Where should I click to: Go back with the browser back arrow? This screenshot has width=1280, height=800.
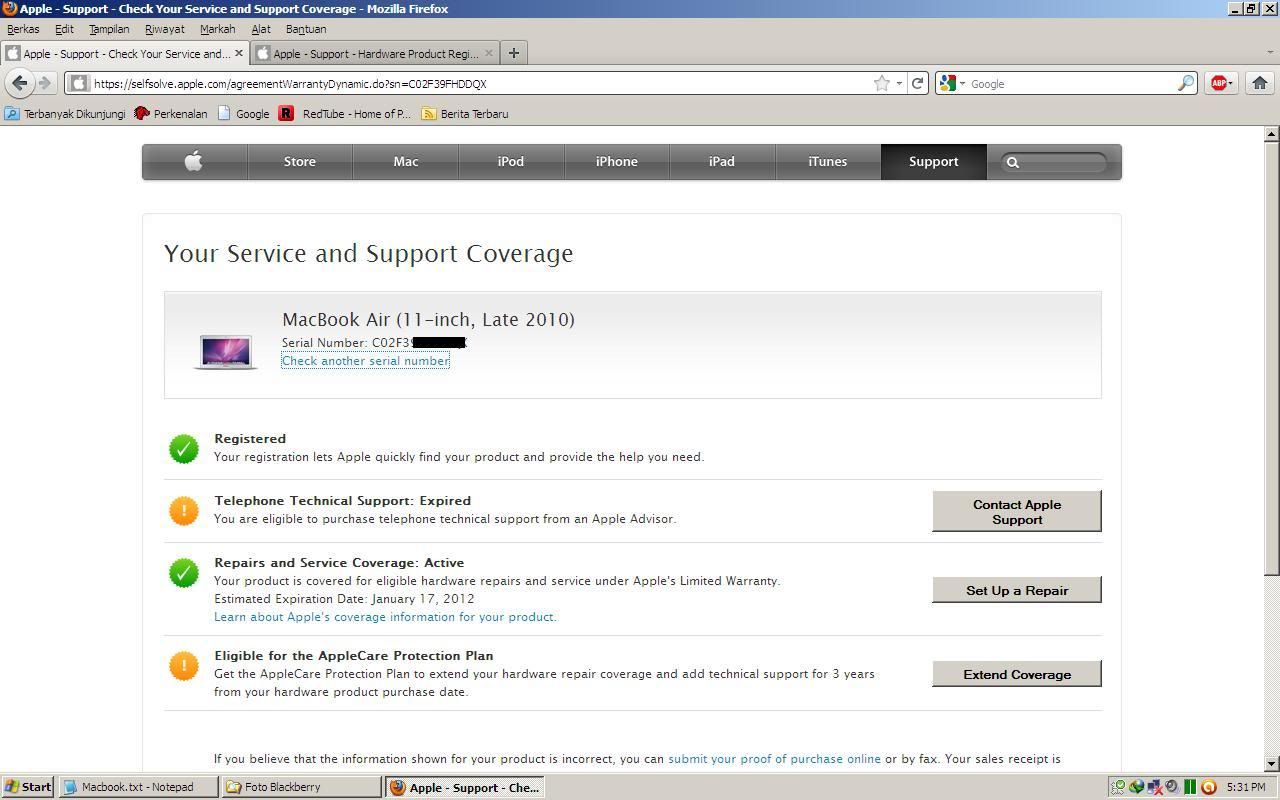[19, 83]
